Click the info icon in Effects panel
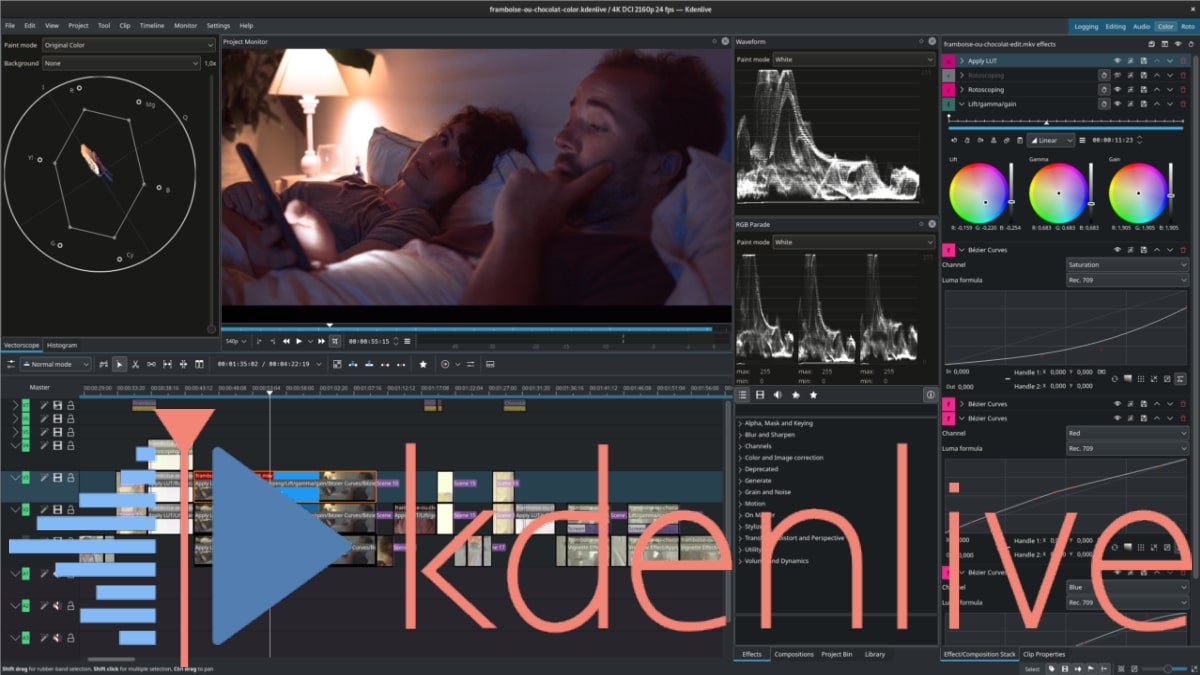This screenshot has height=675, width=1200. point(930,395)
